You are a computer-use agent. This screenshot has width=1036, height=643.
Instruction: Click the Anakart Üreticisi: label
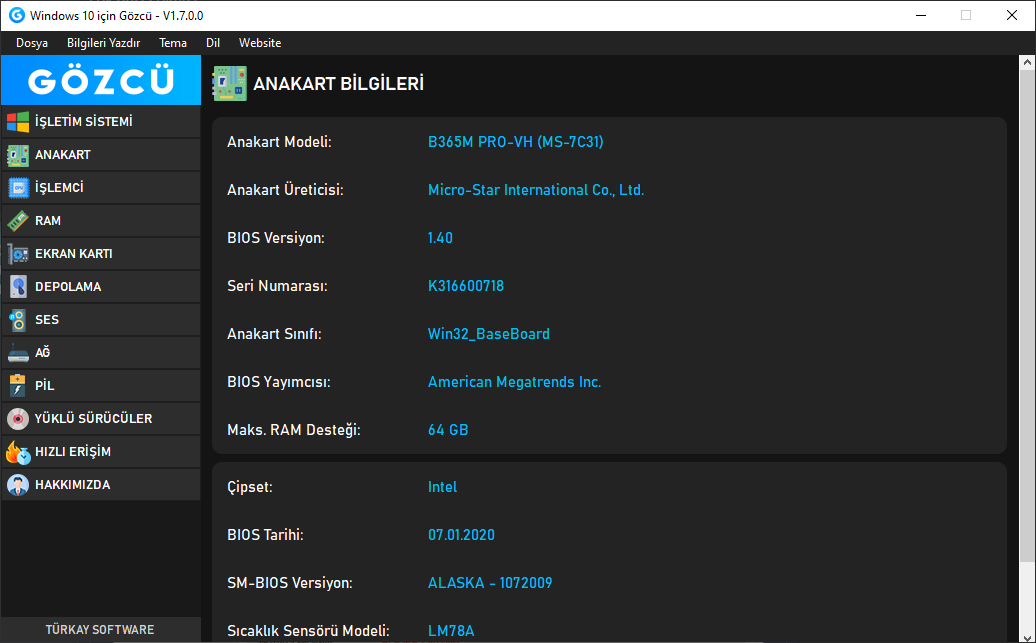[285, 190]
